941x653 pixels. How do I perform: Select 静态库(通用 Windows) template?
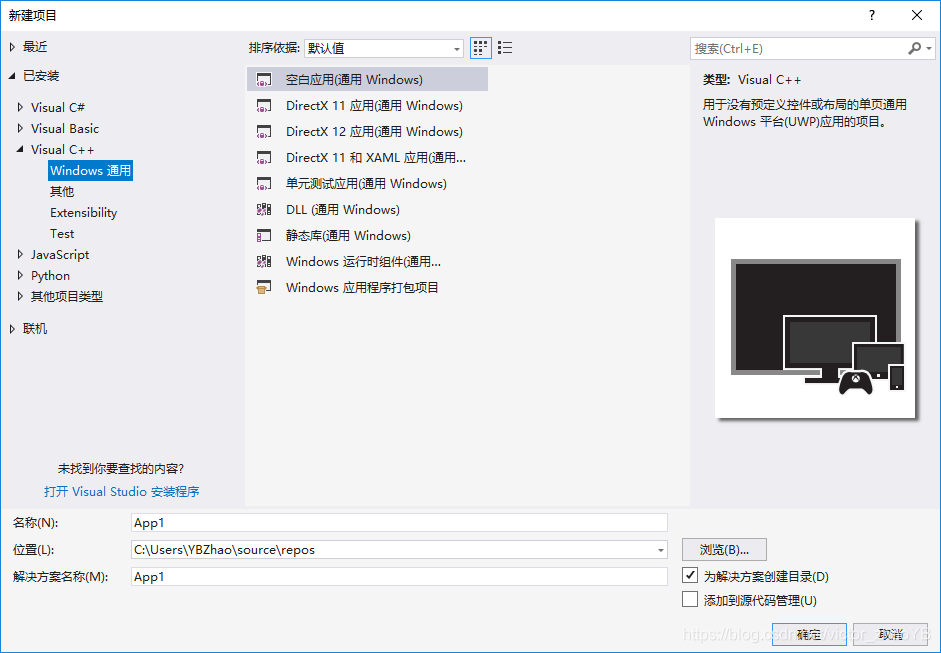tap(367, 235)
